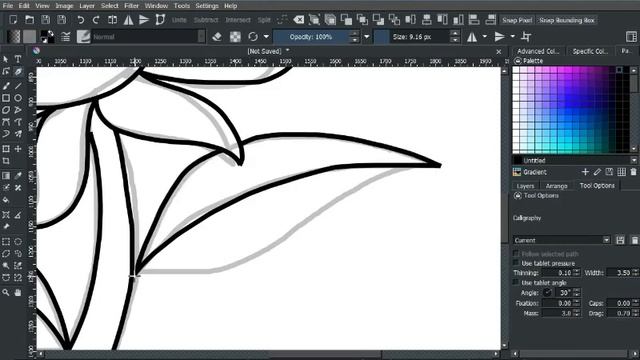Viewport: 640px width, 360px height.
Task: Add a new color with plus icon
Action: tap(585, 172)
